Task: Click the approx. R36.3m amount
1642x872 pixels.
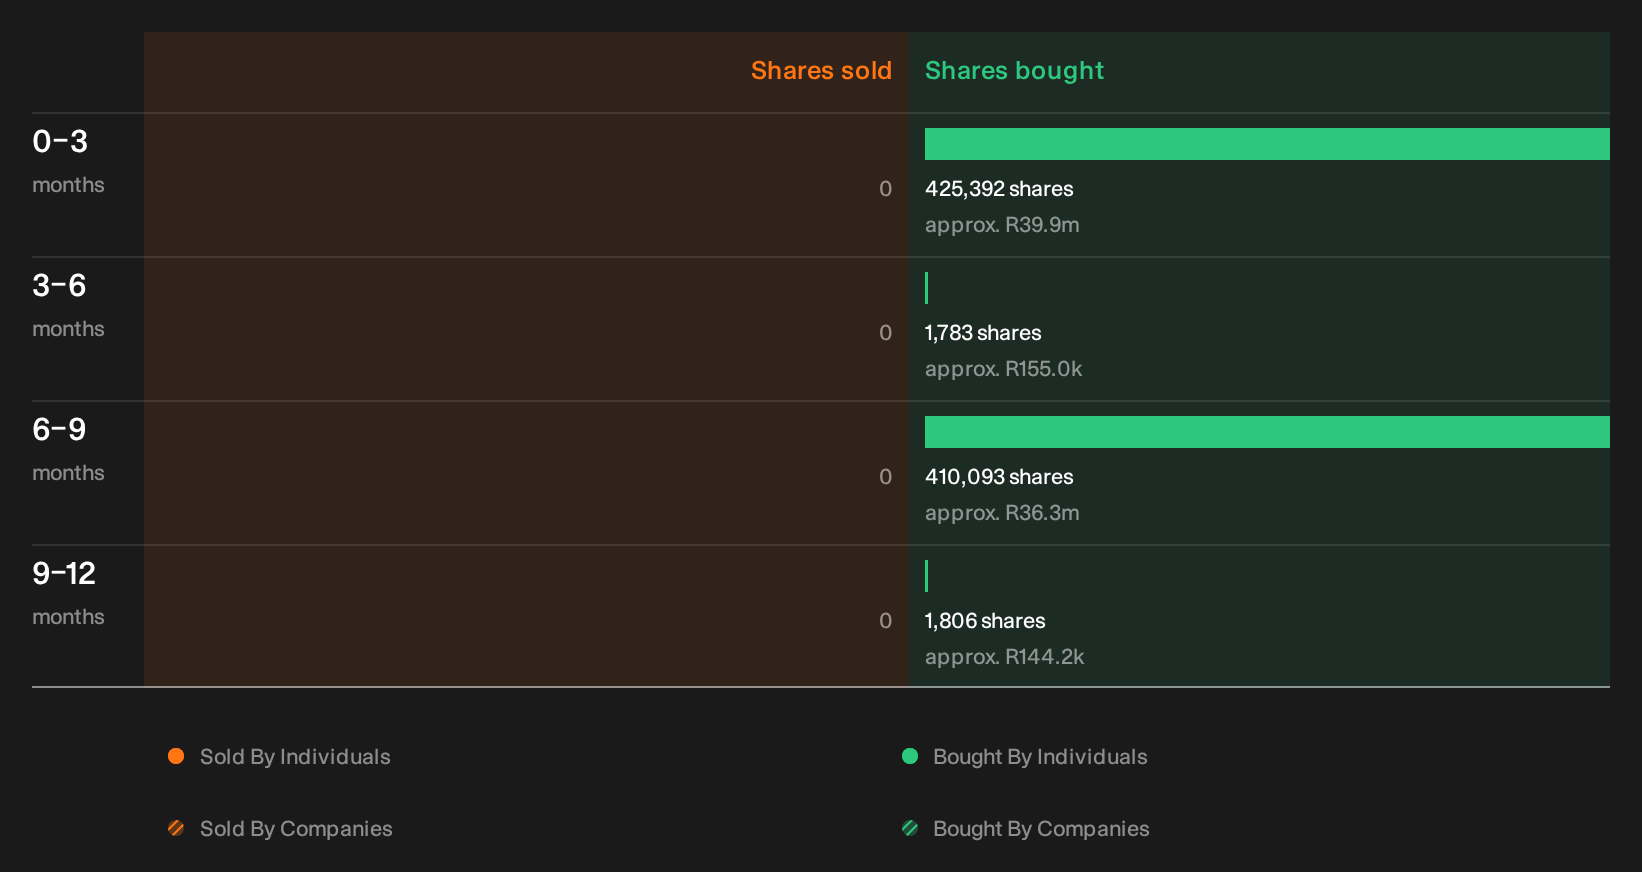Action: tap(1002, 513)
